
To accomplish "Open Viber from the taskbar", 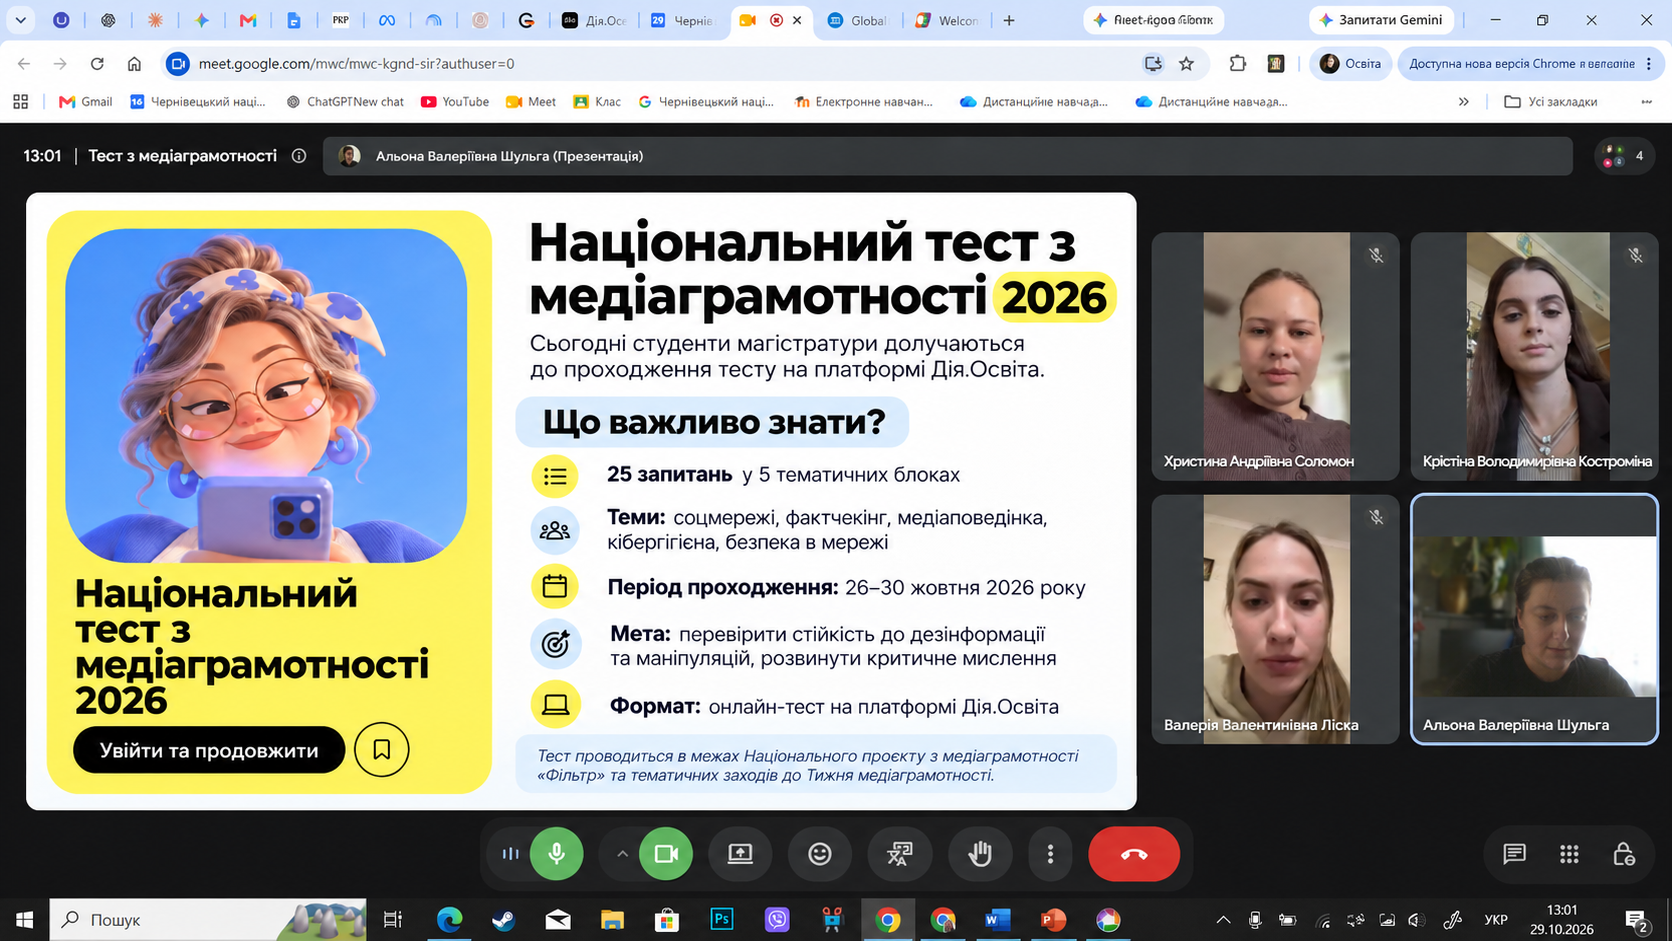I will click(777, 919).
